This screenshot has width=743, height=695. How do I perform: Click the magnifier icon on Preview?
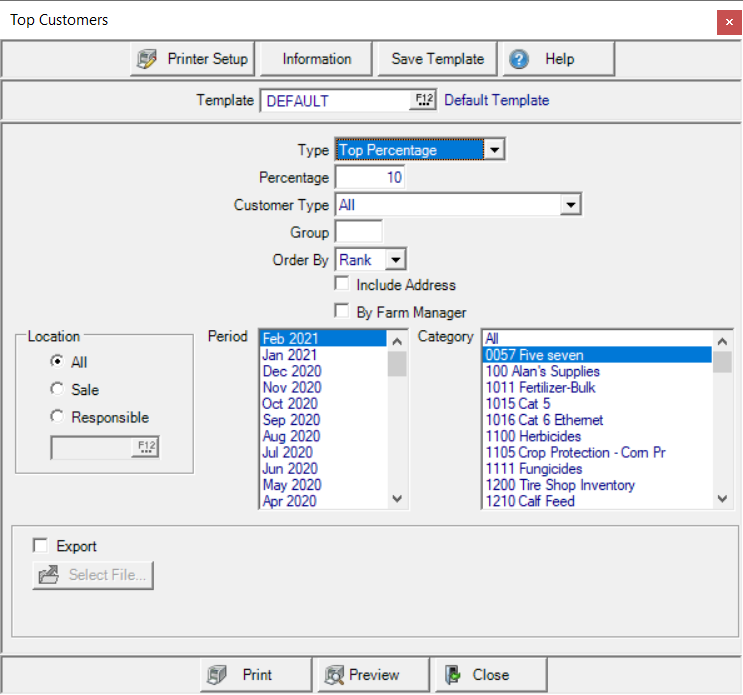point(334,675)
